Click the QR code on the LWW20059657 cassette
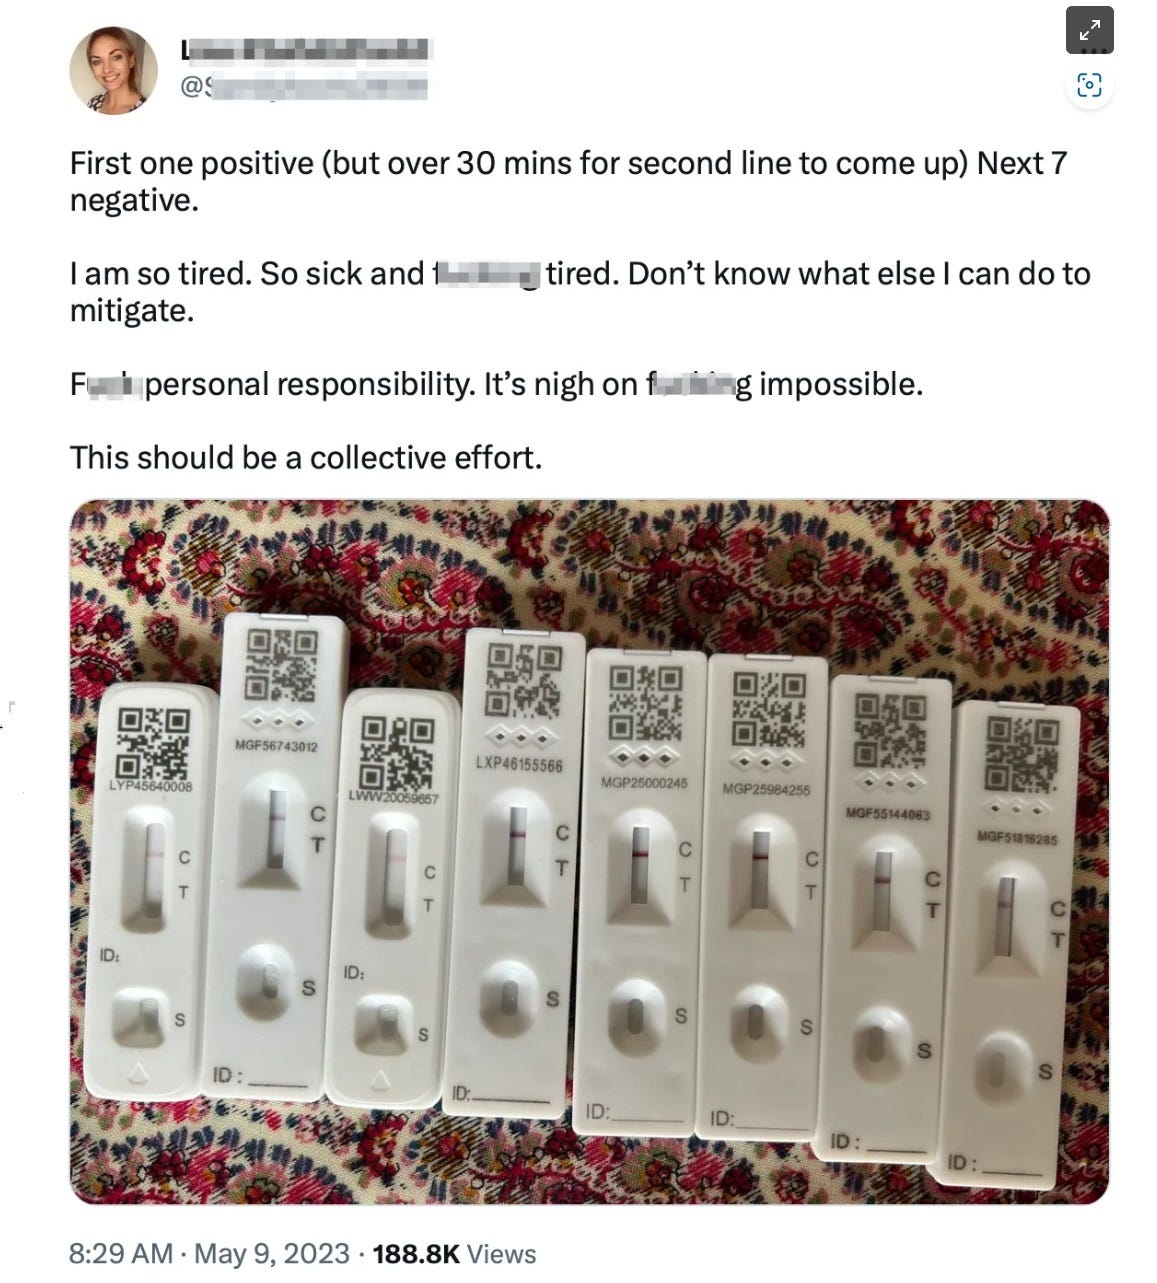This screenshot has height=1283, width=1157. point(396,752)
